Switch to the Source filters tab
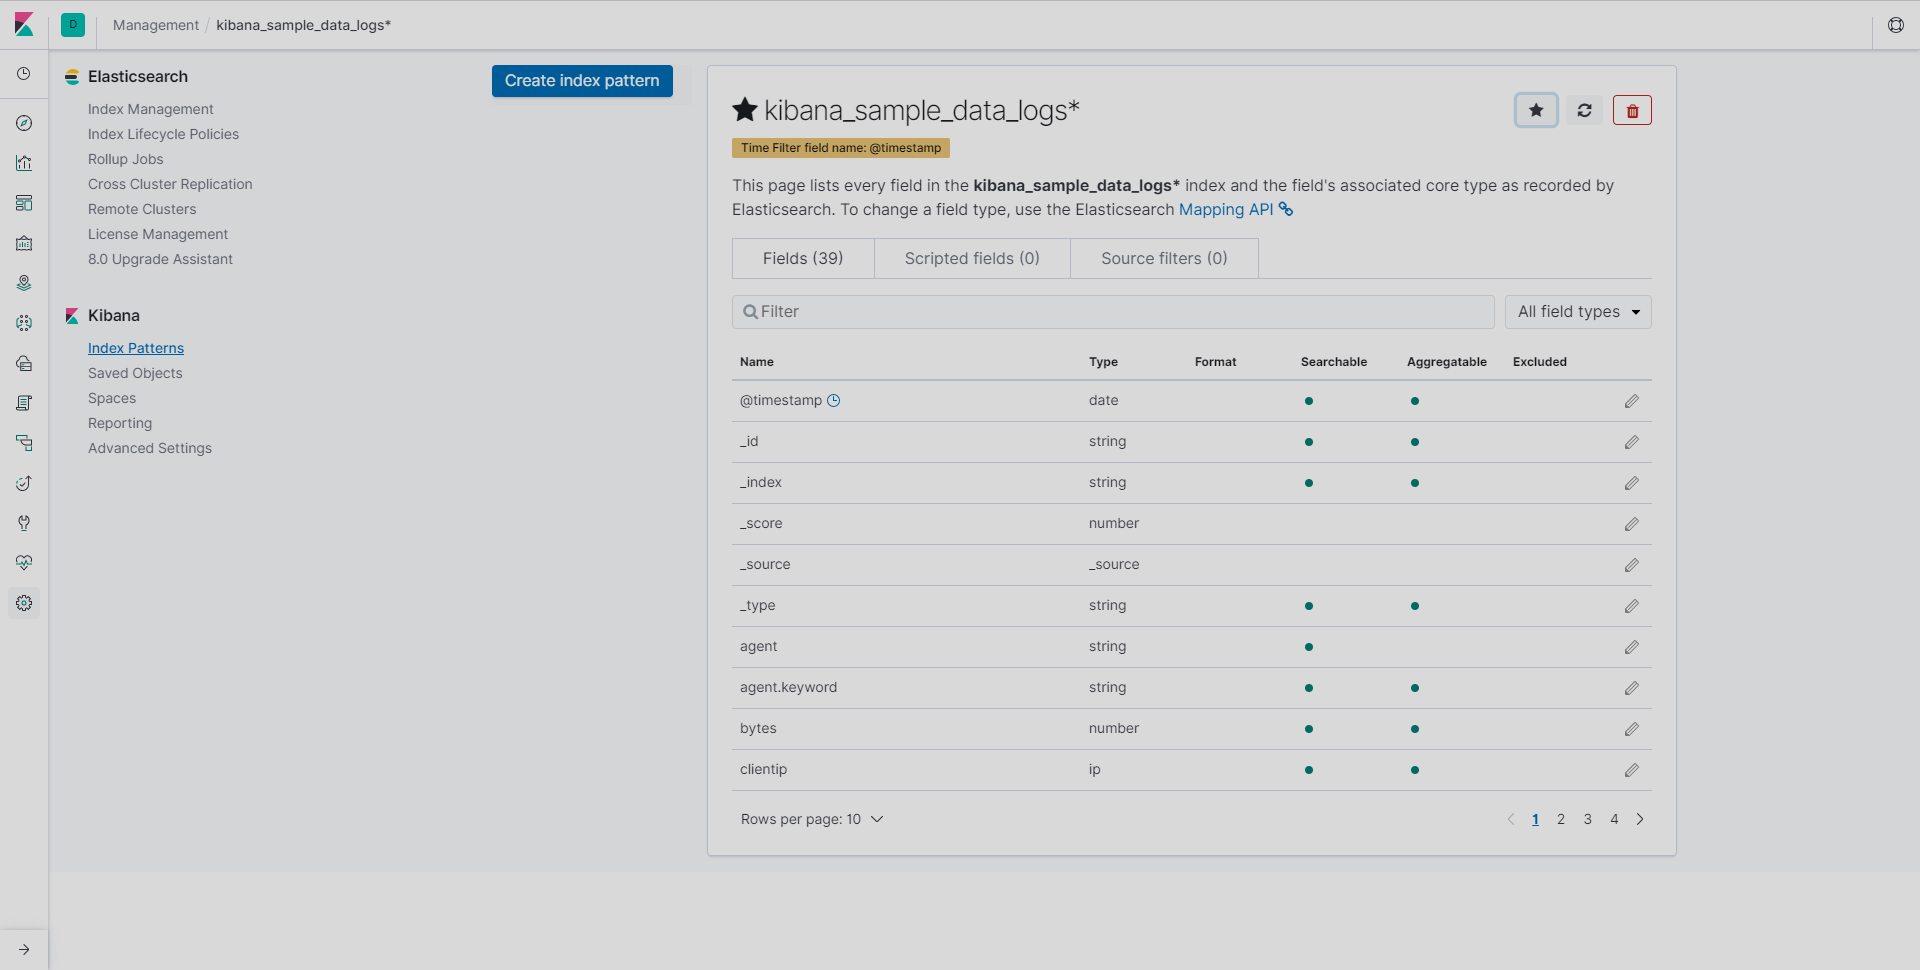1920x970 pixels. pyautogui.click(x=1164, y=258)
